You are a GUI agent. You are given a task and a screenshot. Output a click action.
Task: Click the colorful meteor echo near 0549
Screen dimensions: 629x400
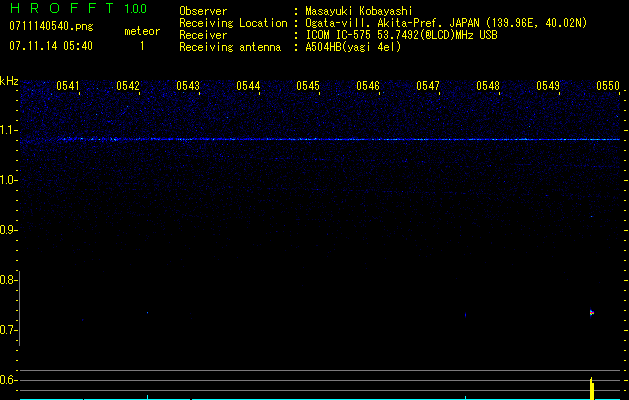point(591,313)
